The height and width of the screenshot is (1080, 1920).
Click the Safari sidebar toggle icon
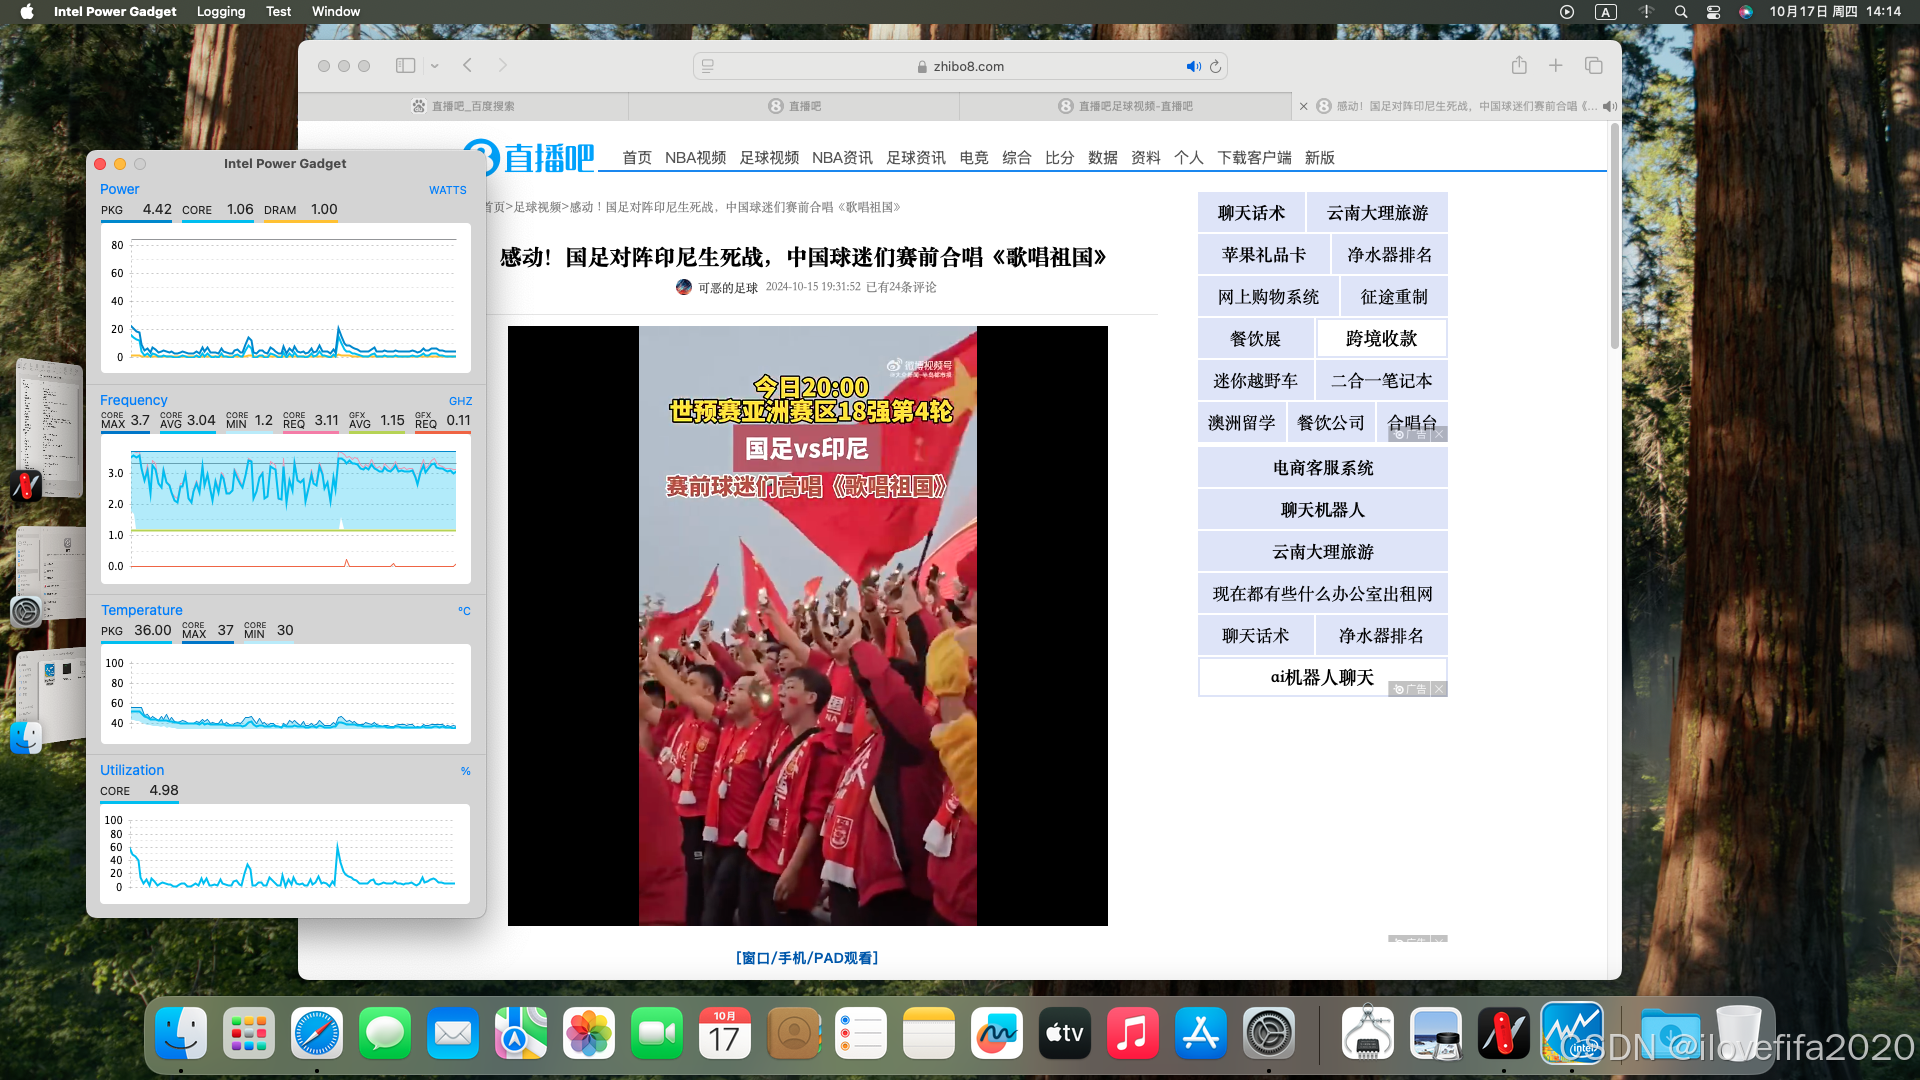coord(405,66)
